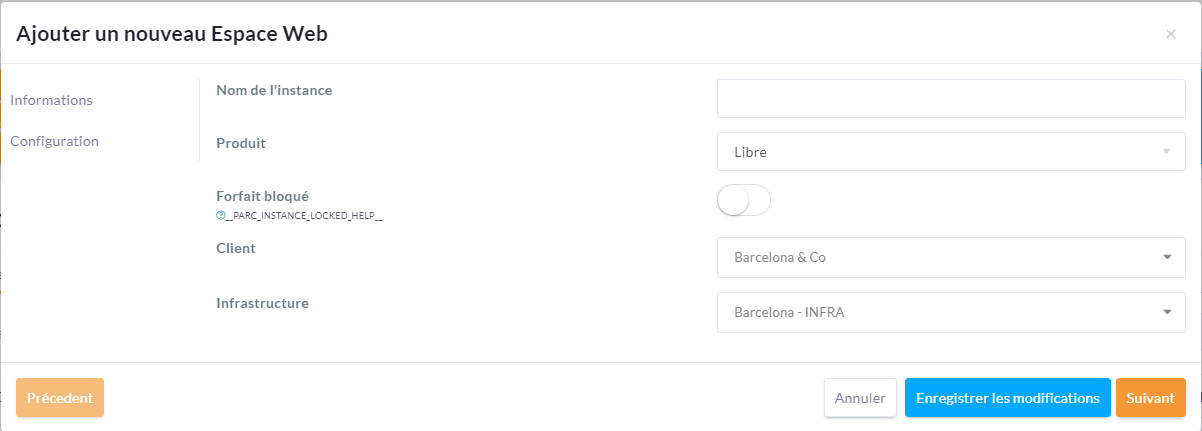Image resolution: width=1202 pixels, height=431 pixels.
Task: Click the Forfait bloqué label text
Action: (x=262, y=196)
